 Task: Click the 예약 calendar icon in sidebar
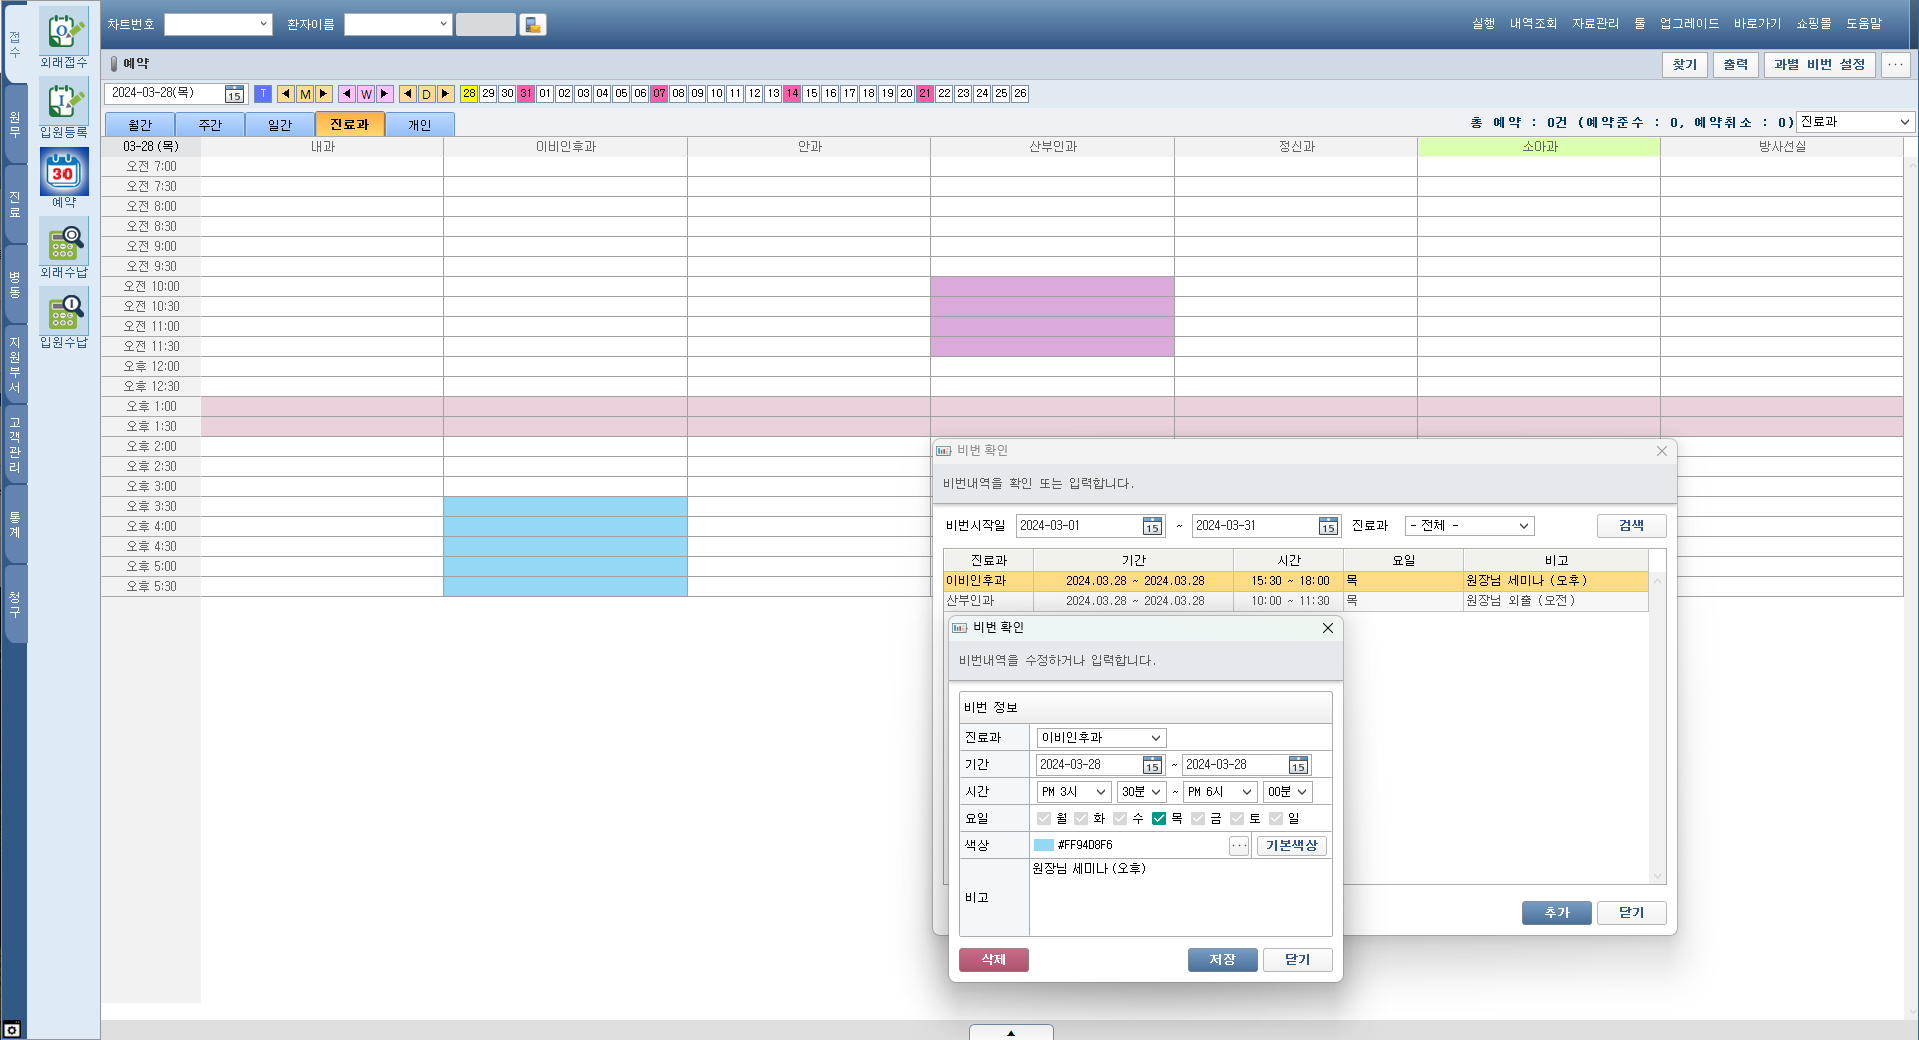click(64, 173)
